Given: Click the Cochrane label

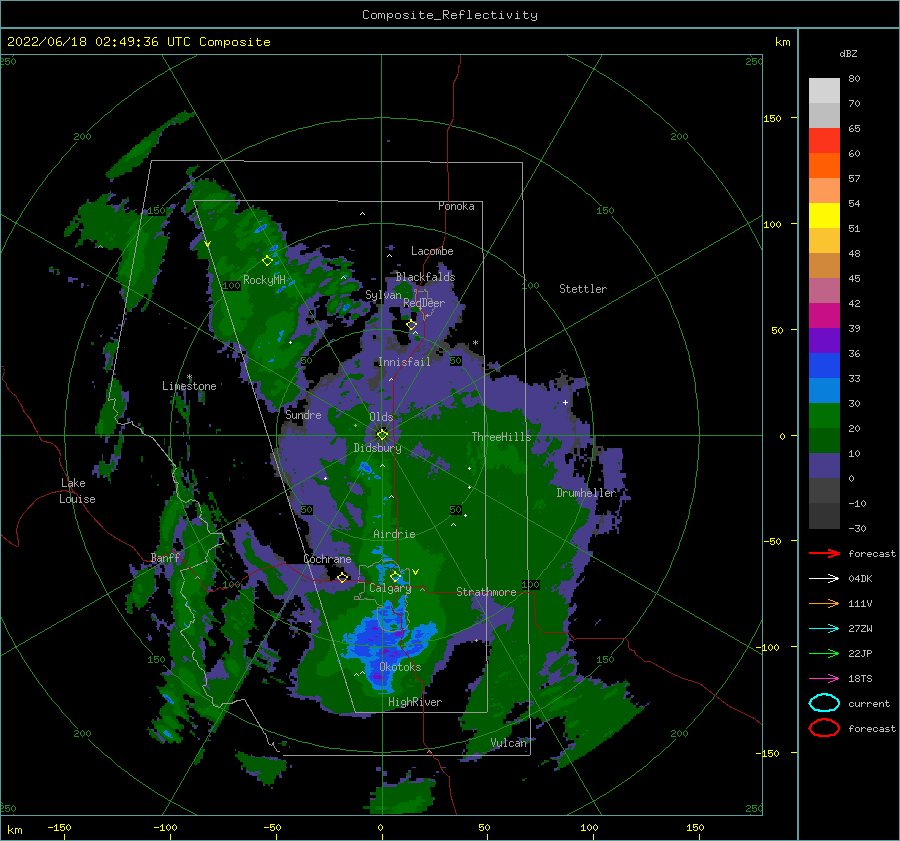Looking at the screenshot, I should [327, 559].
